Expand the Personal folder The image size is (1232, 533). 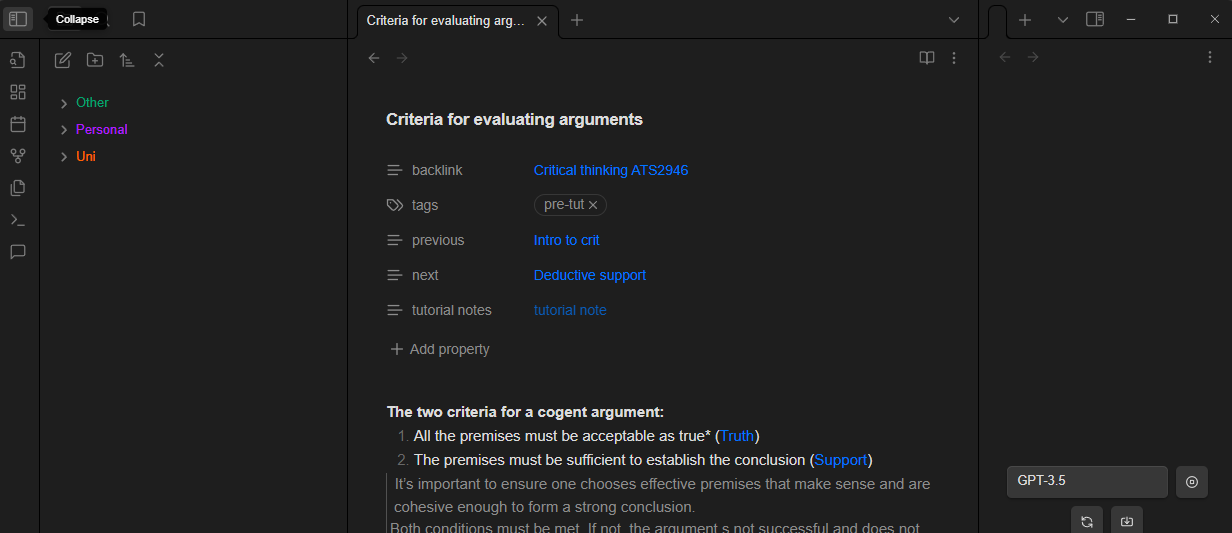101,129
